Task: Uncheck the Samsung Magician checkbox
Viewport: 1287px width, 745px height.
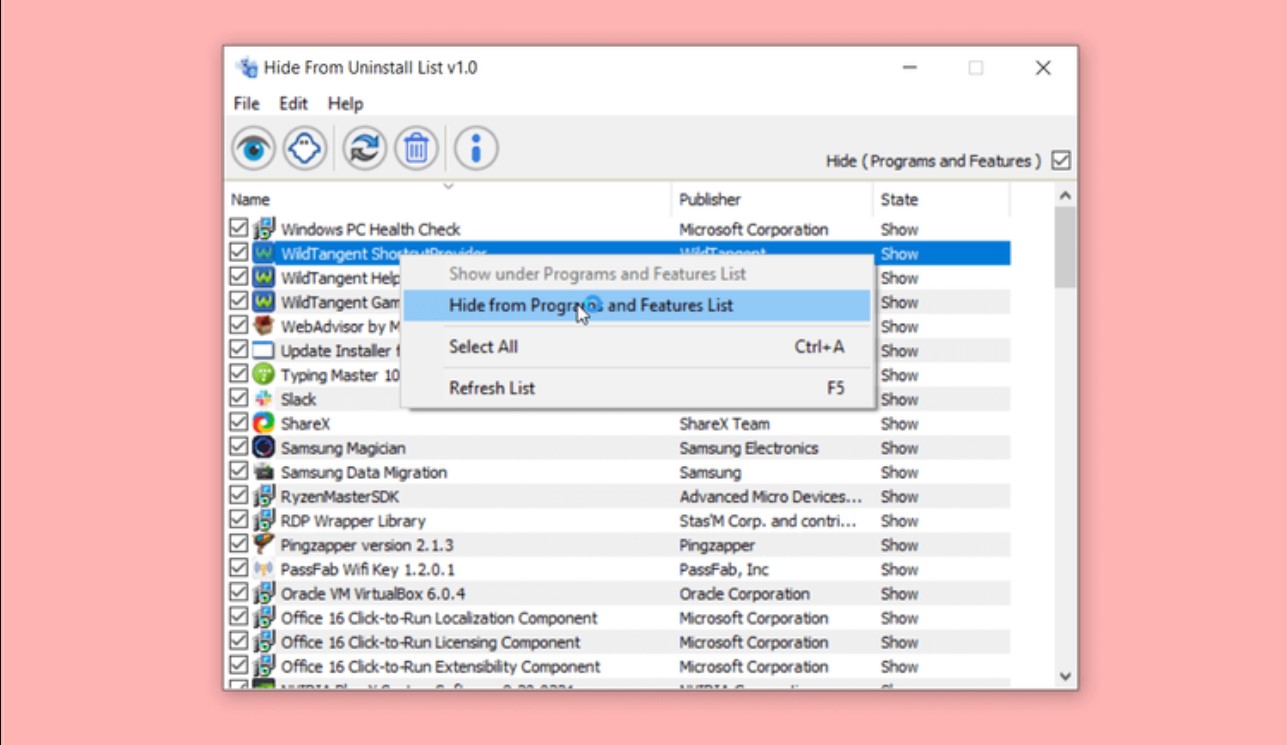Action: coord(238,447)
